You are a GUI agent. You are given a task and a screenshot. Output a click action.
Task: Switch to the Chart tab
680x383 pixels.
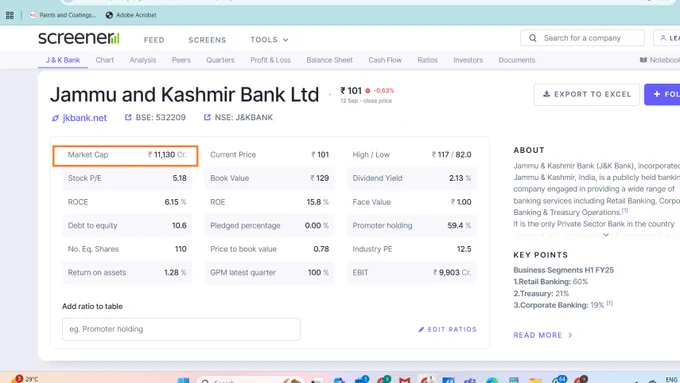point(105,60)
